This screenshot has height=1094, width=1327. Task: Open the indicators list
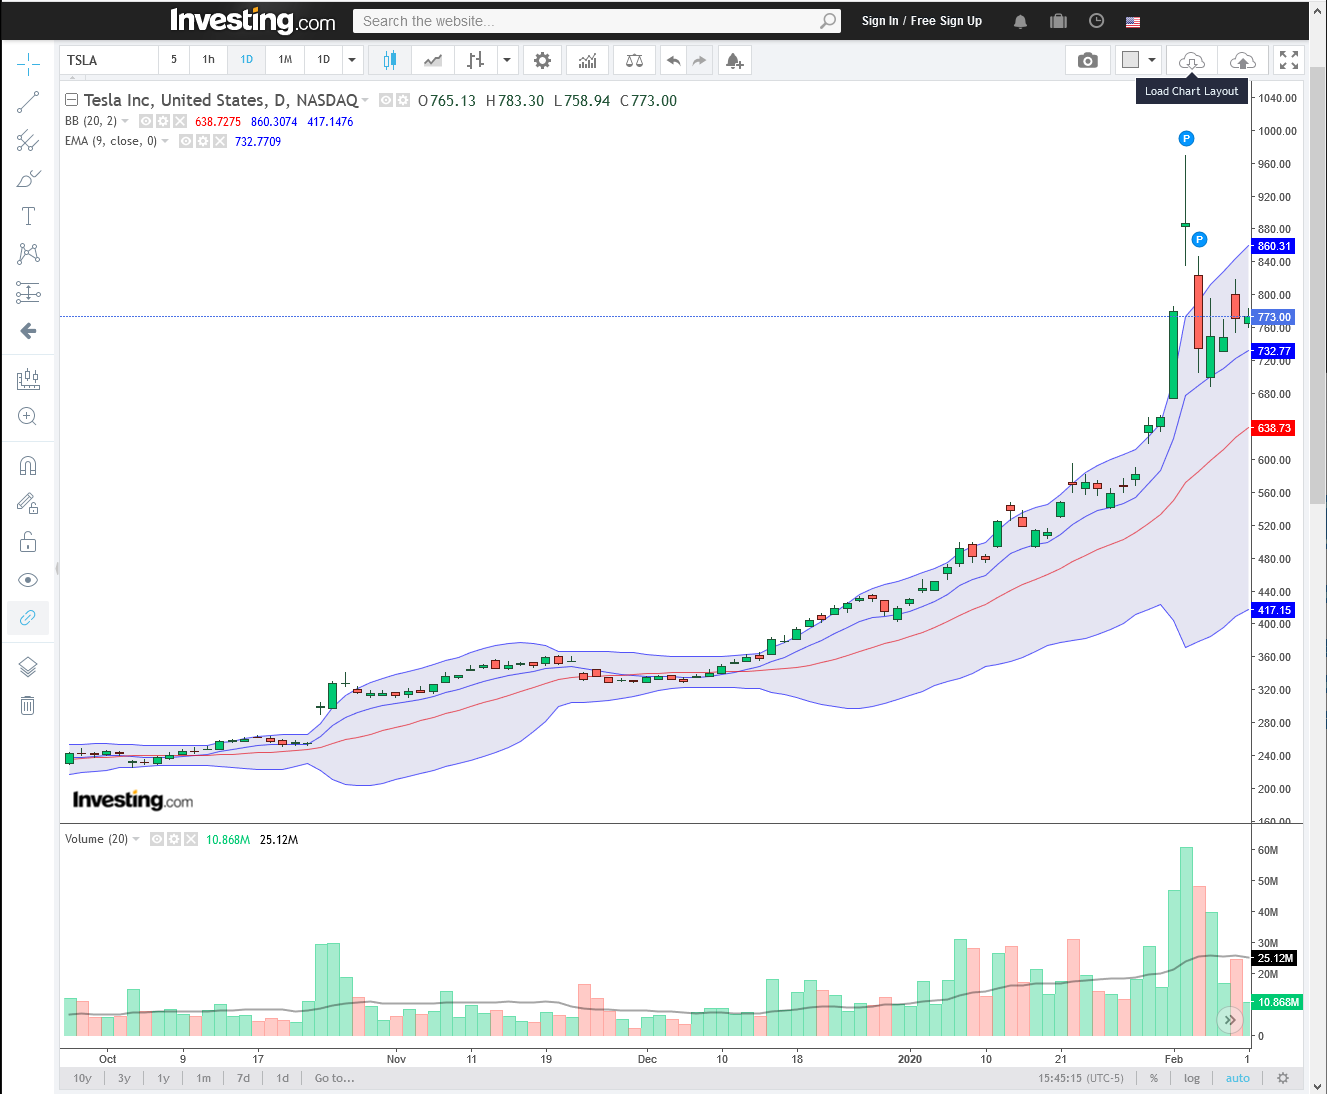click(587, 61)
